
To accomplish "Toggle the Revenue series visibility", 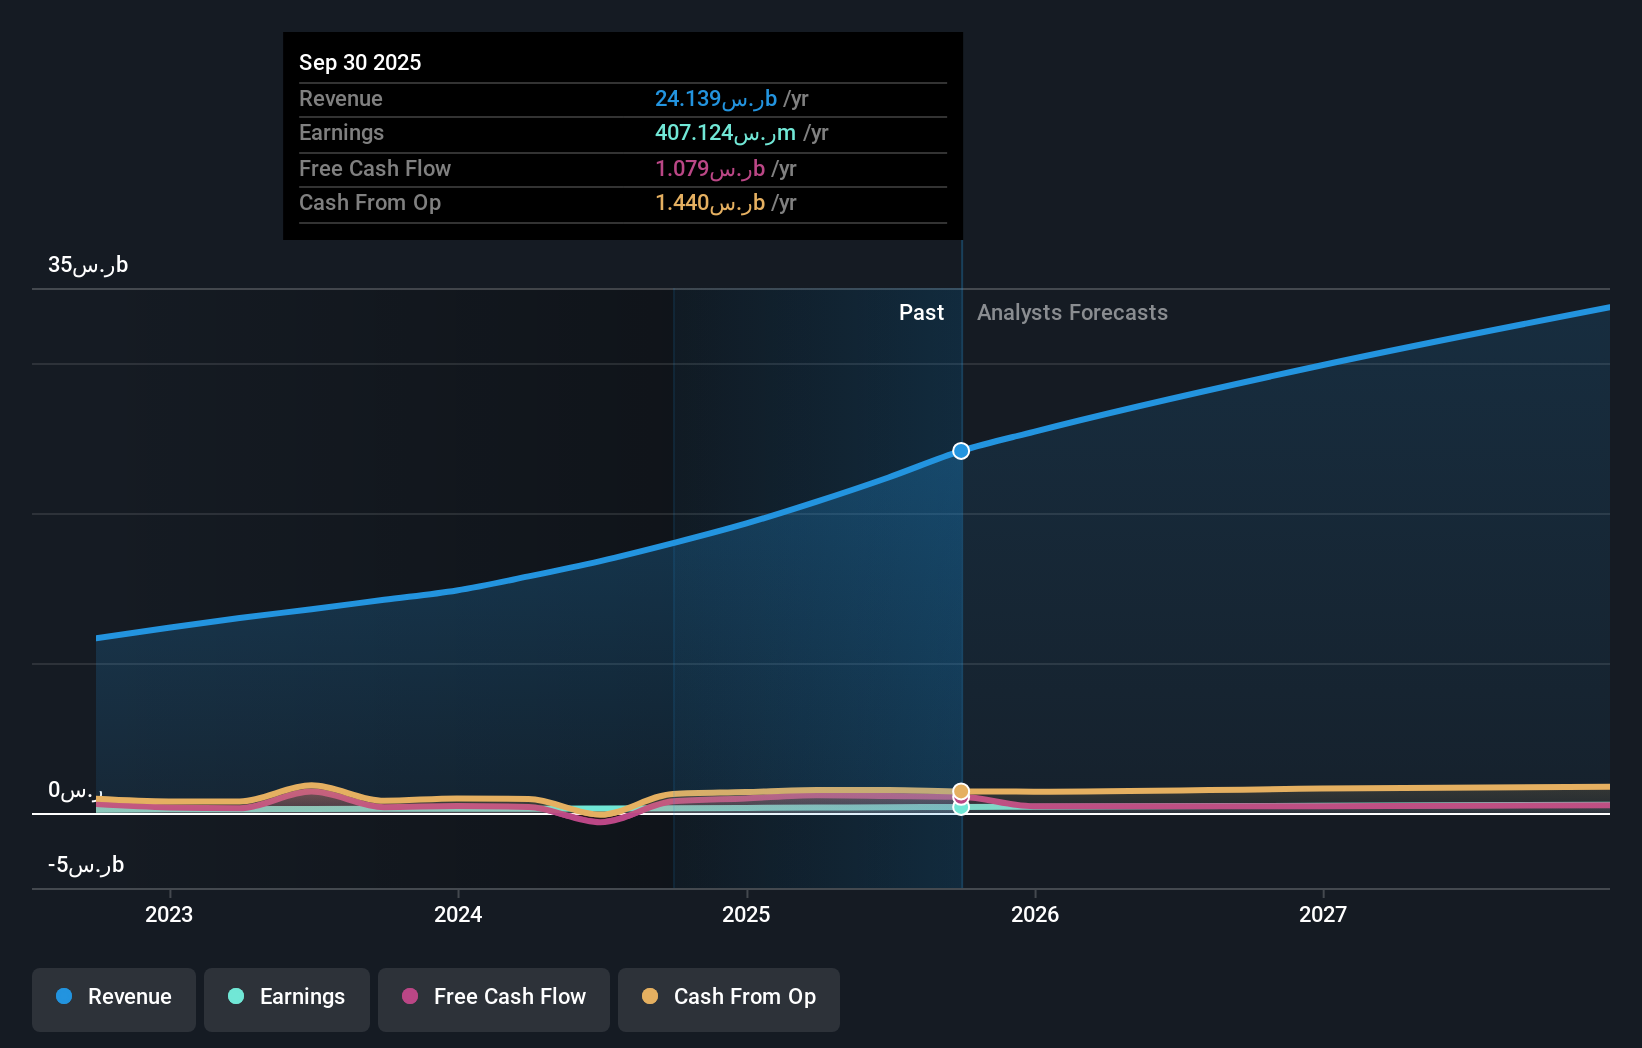I will pyautogui.click(x=113, y=999).
